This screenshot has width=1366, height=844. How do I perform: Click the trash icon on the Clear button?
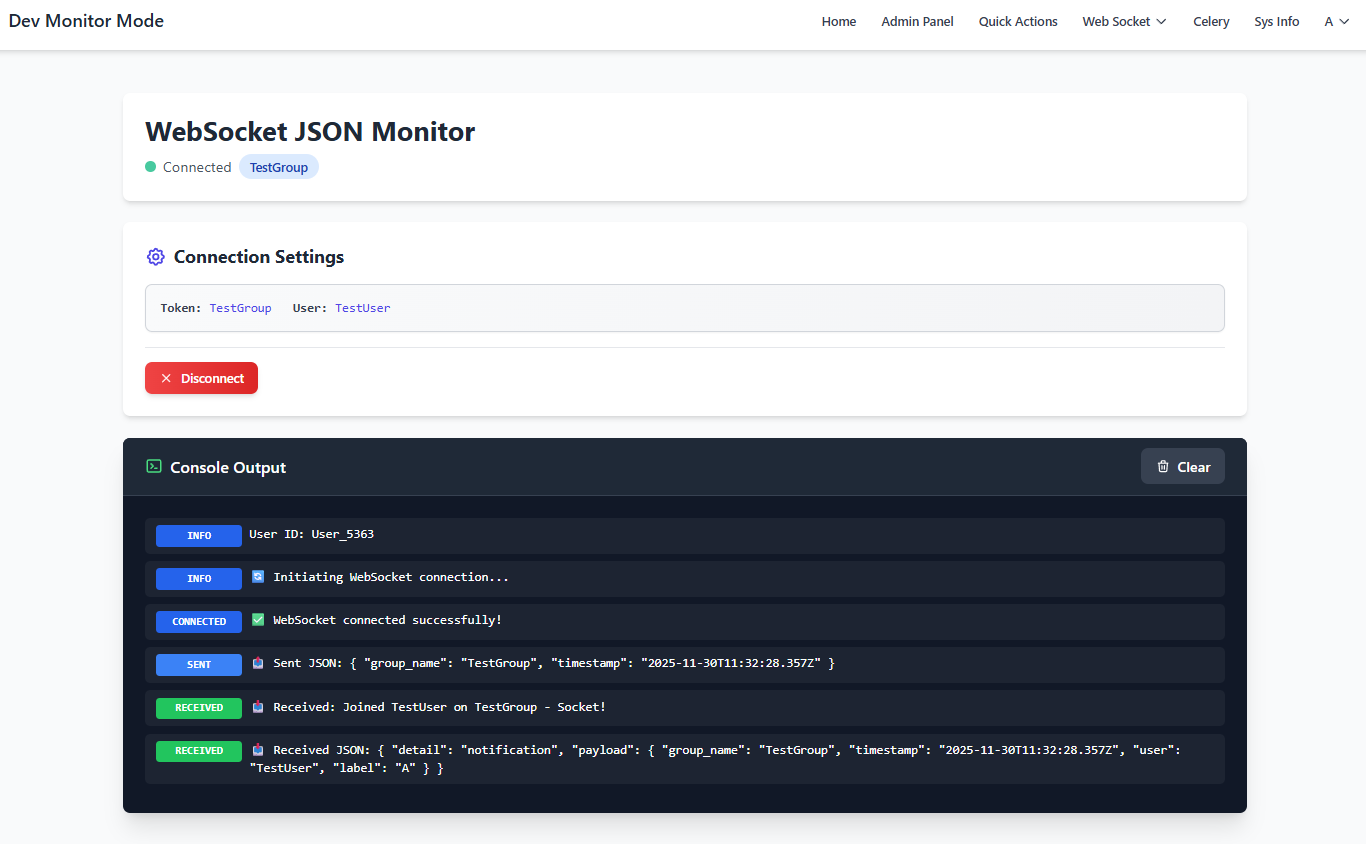[1162, 466]
